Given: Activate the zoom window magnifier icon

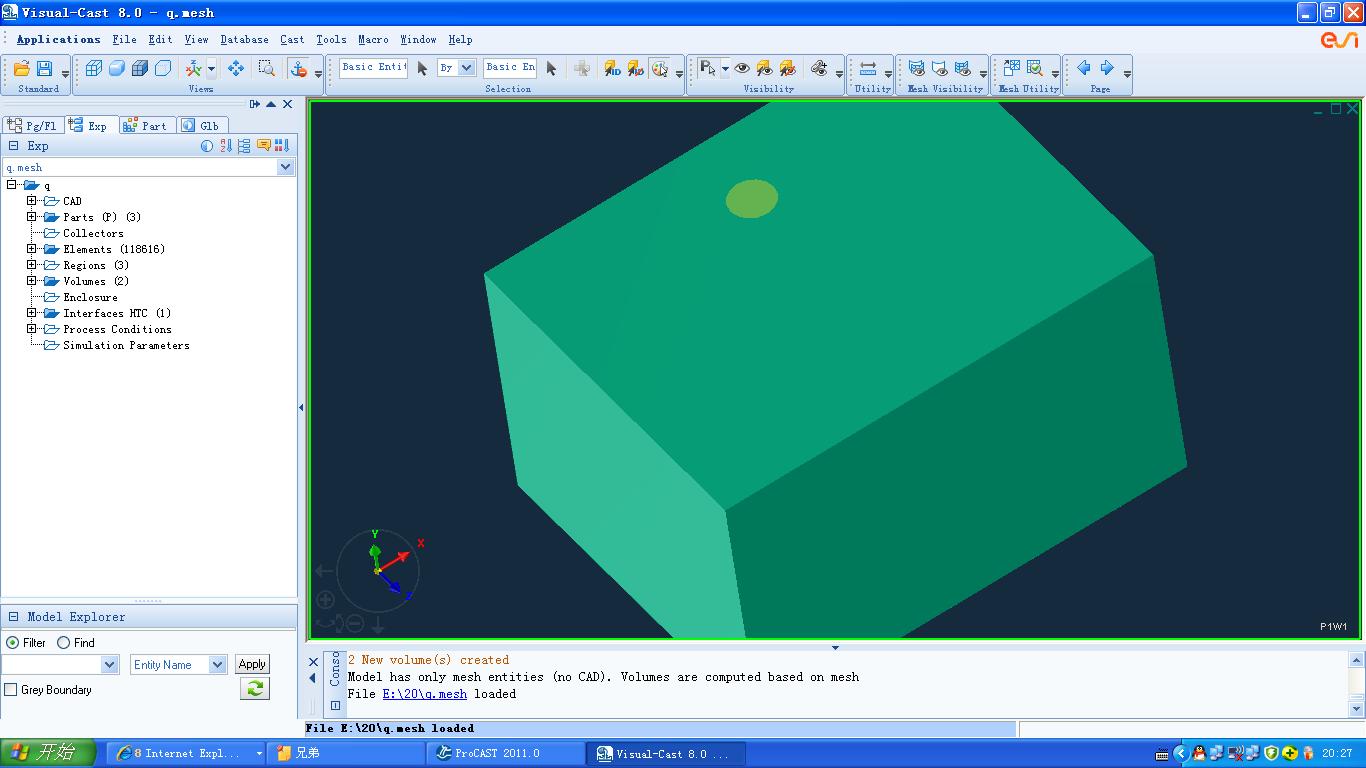Looking at the screenshot, I should click(266, 68).
